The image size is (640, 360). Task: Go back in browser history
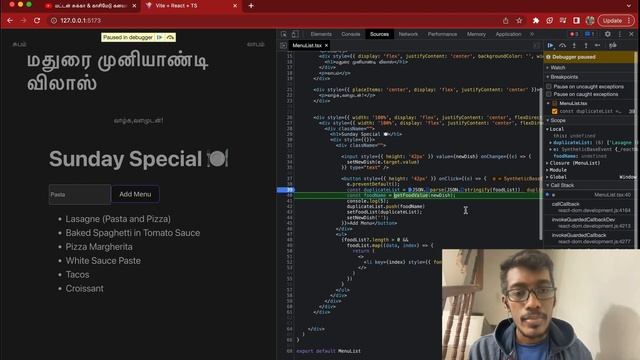click(x=10, y=20)
